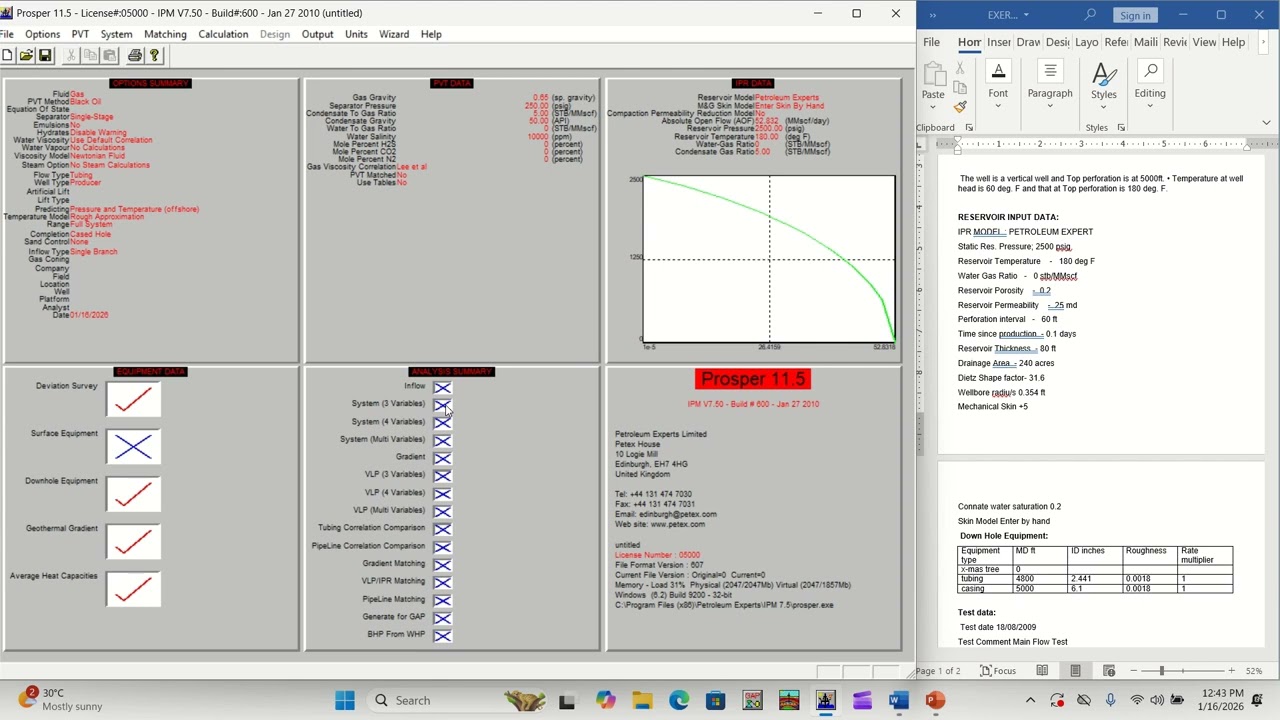This screenshot has height=720, width=1280.
Task: Click the Paste clipboard icon in Prosper toolbar
Action: [x=109, y=56]
